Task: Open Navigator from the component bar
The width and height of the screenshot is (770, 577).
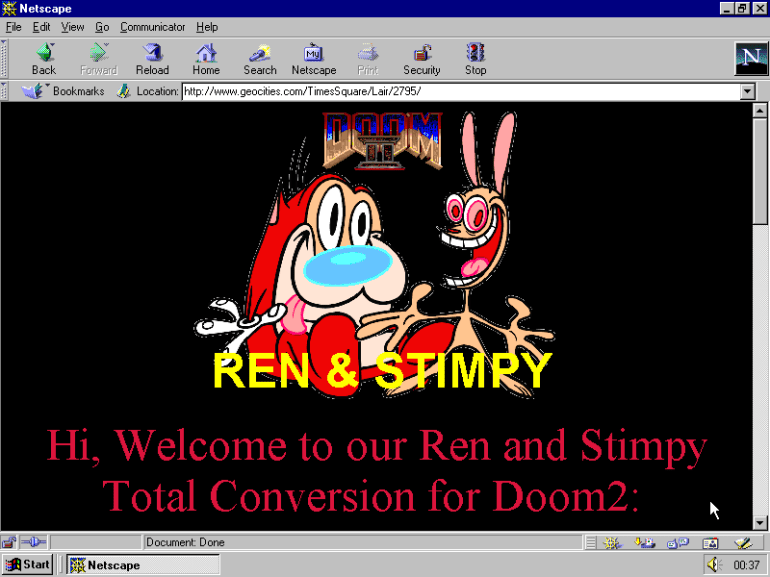Action: 612,543
